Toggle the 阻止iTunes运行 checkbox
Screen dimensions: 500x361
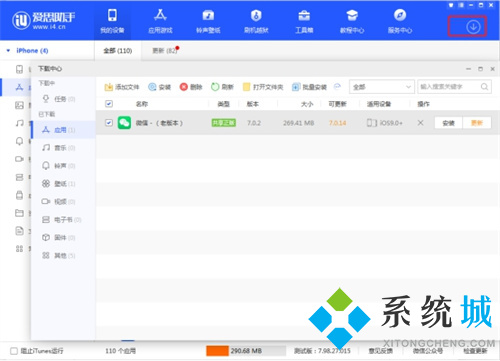coord(14,351)
